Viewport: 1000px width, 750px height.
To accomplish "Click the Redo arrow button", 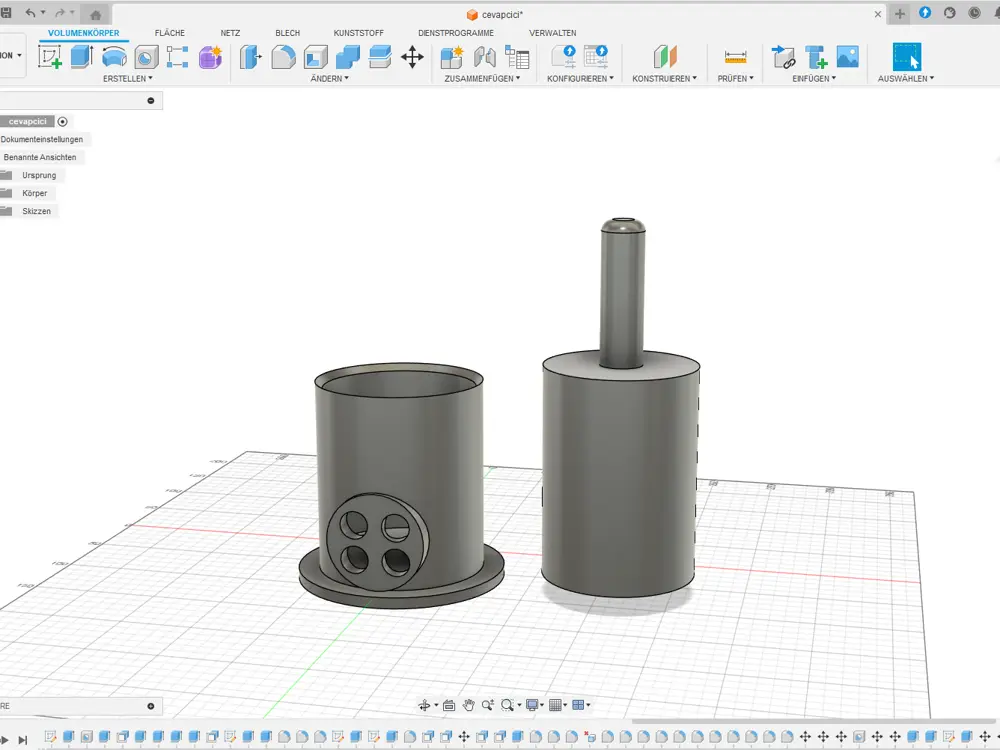I will pos(59,13).
